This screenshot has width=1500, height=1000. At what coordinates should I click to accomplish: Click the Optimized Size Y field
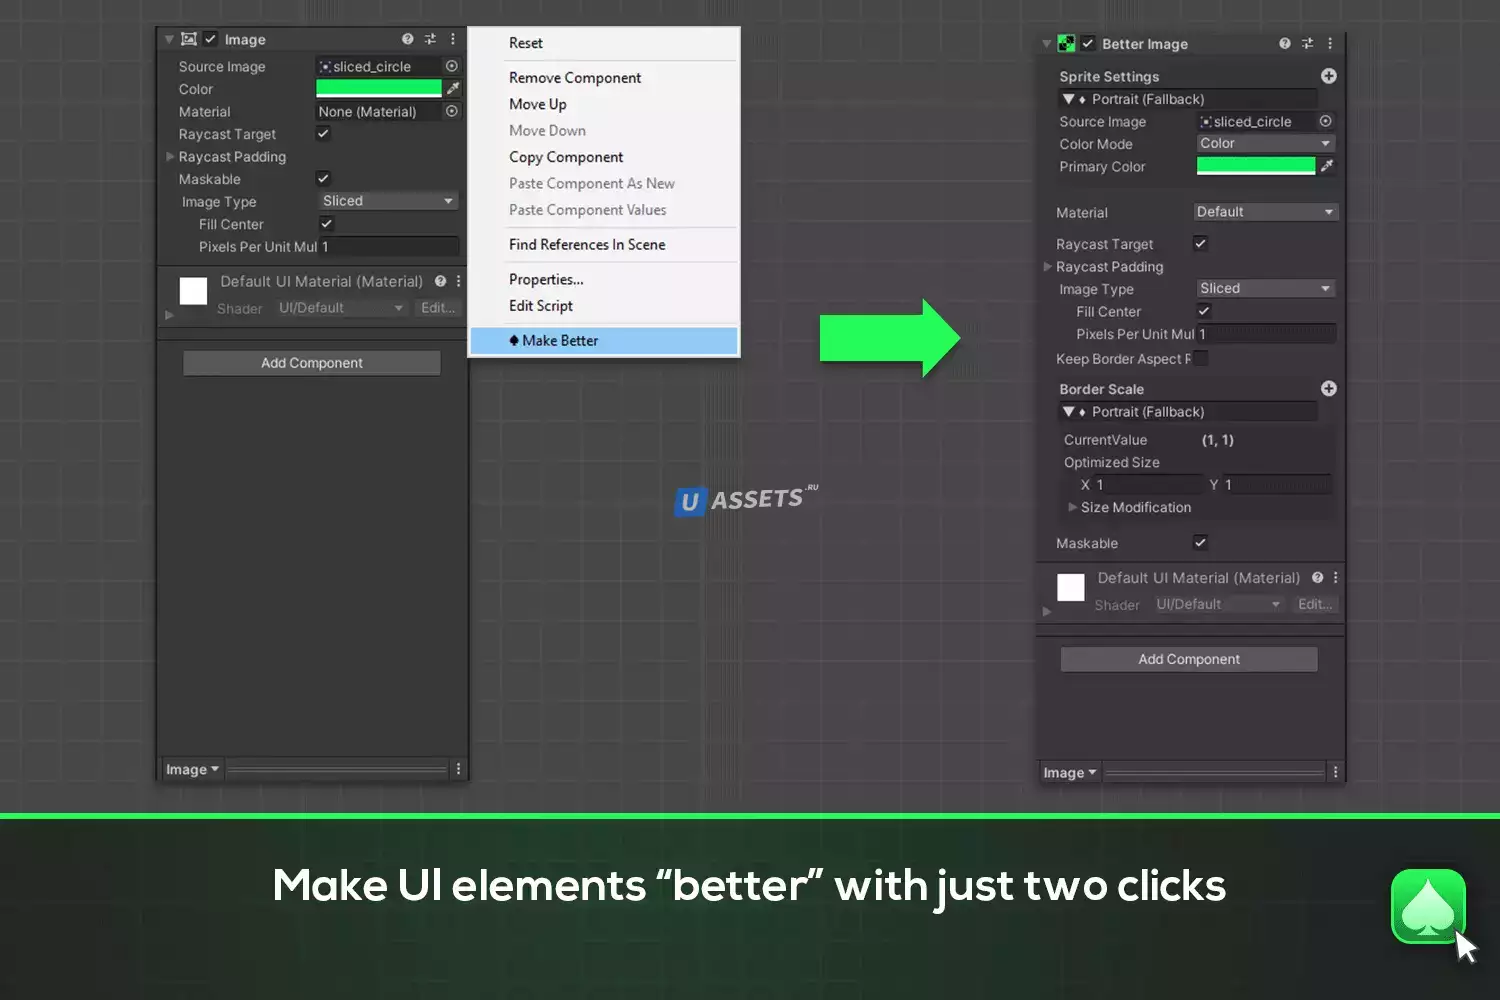click(1278, 484)
